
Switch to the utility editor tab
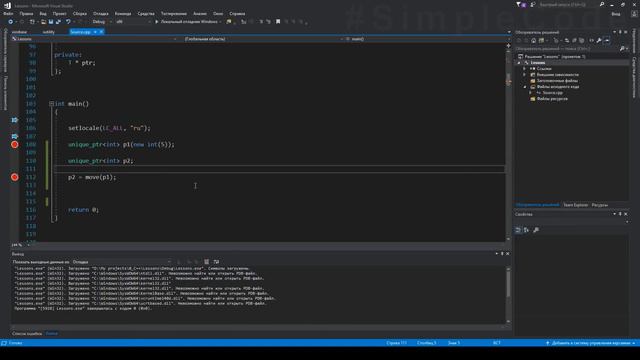(49, 32)
